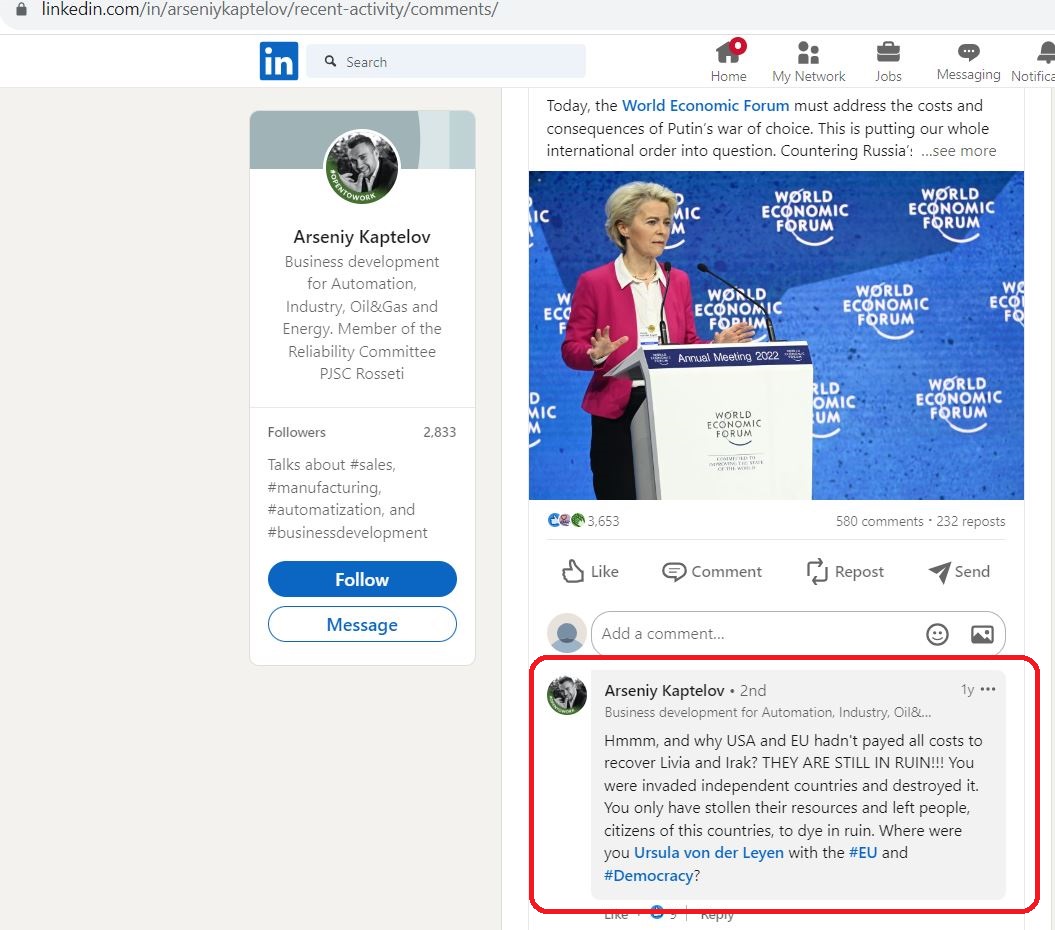Image resolution: width=1055 pixels, height=930 pixels.
Task: Click the browser address bar URL
Action: click(269, 9)
